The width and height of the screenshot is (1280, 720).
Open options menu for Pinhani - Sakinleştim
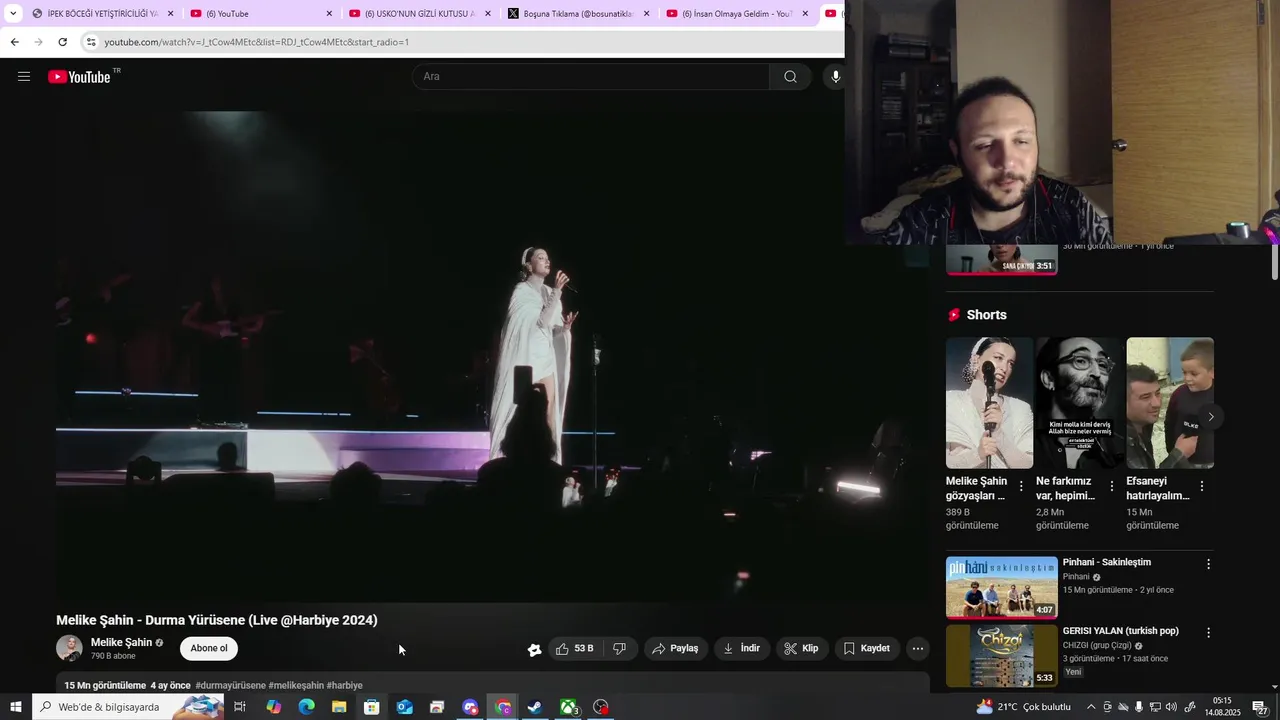pyautogui.click(x=1208, y=564)
